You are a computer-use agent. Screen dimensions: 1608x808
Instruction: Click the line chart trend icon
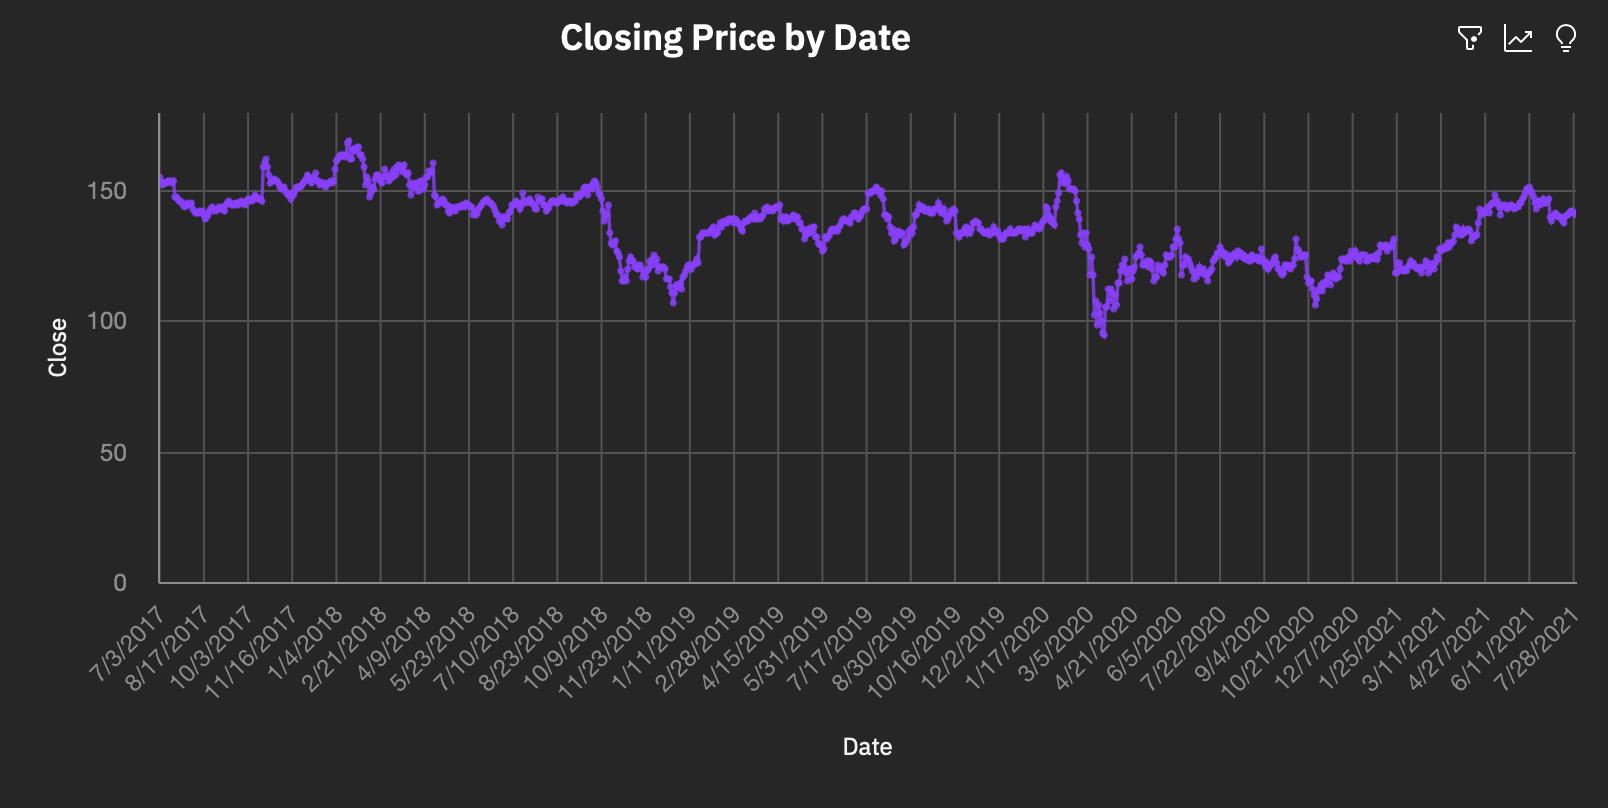point(1518,39)
